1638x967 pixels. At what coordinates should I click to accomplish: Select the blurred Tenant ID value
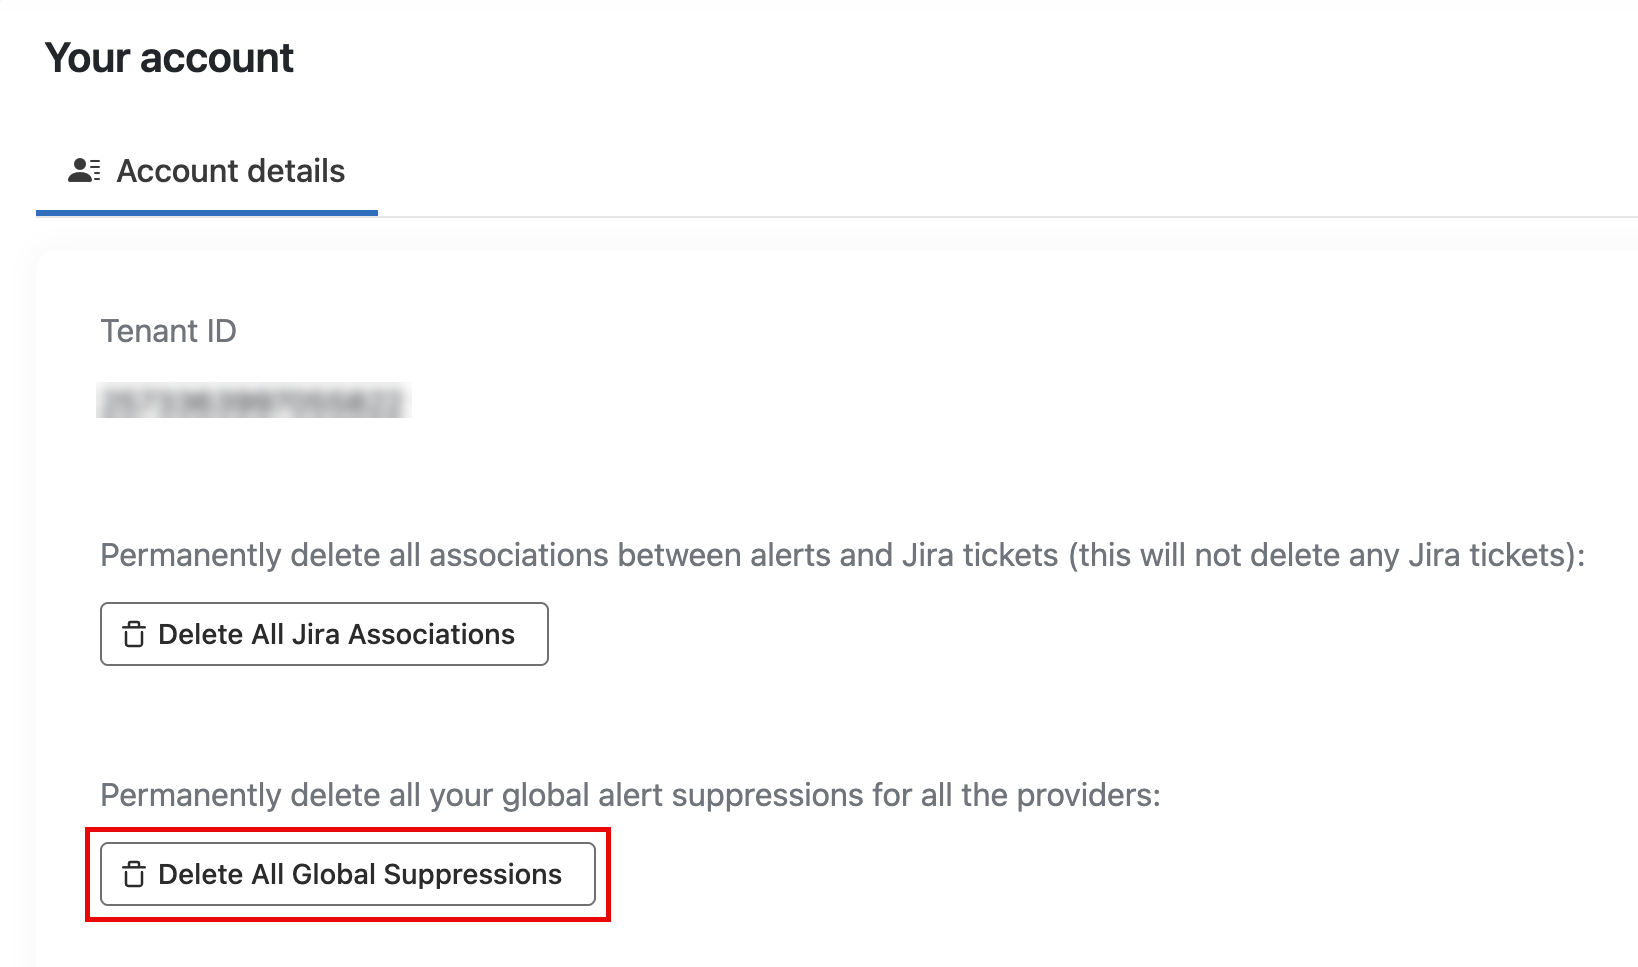tap(253, 402)
